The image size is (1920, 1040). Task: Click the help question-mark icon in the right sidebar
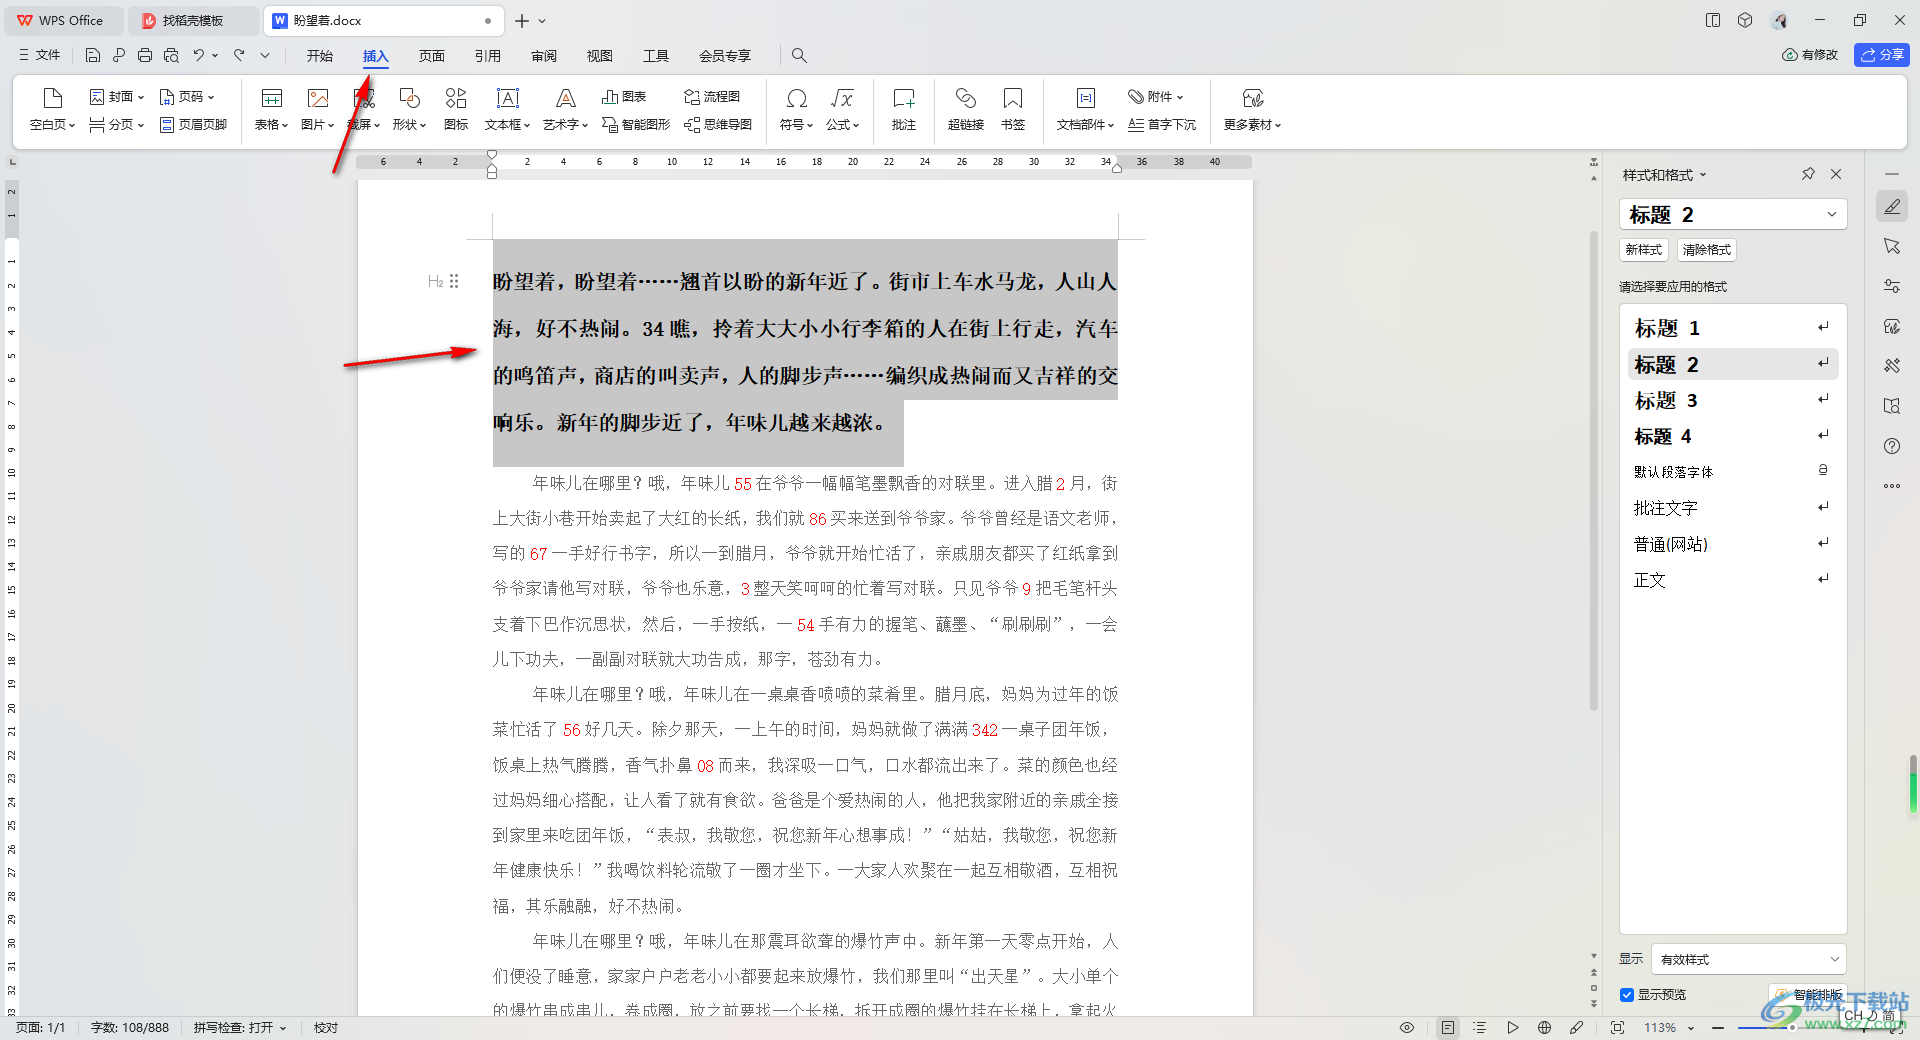point(1892,446)
